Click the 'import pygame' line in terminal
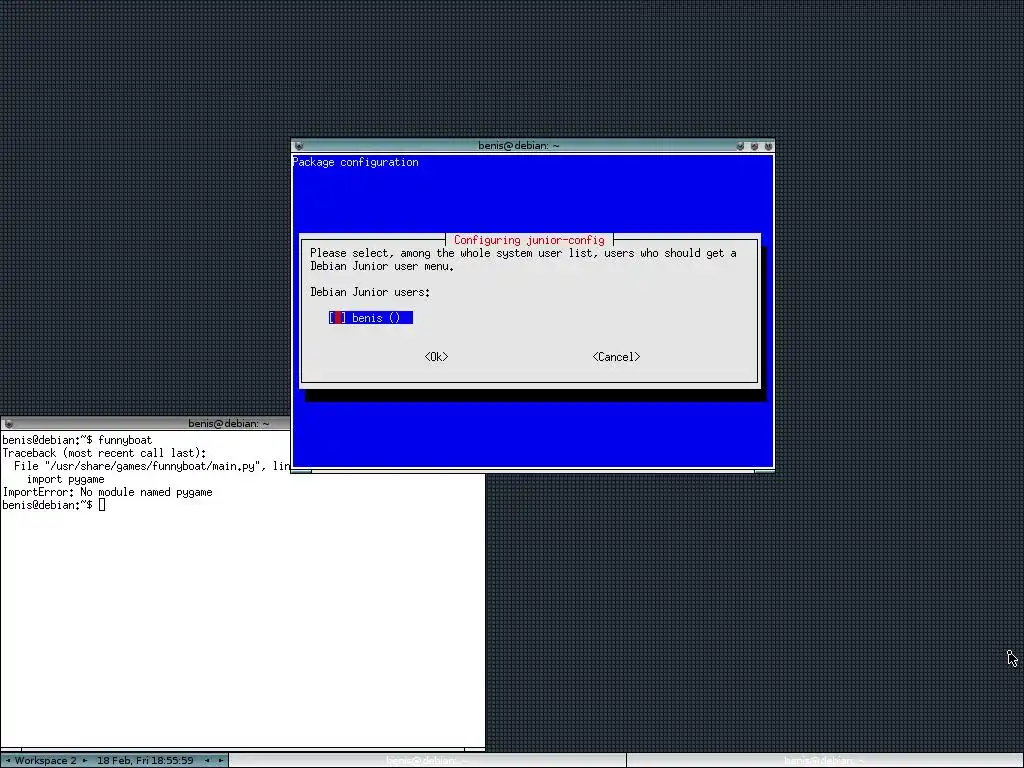The height and width of the screenshot is (768, 1024). (x=65, y=479)
